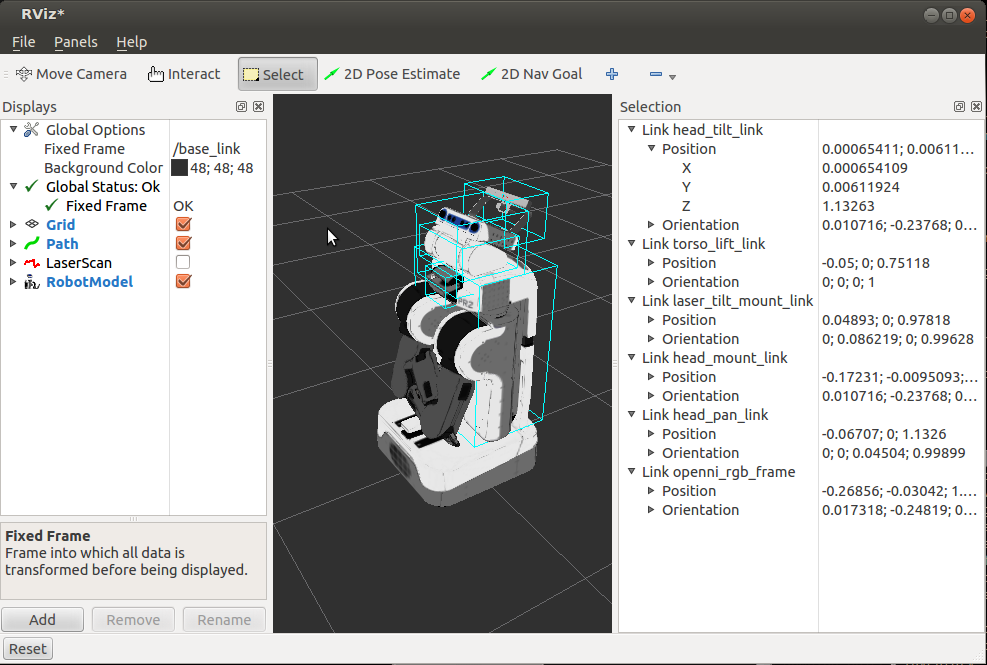Choose the 2D Pose Estimate tool
The height and width of the screenshot is (665, 987).
(392, 74)
